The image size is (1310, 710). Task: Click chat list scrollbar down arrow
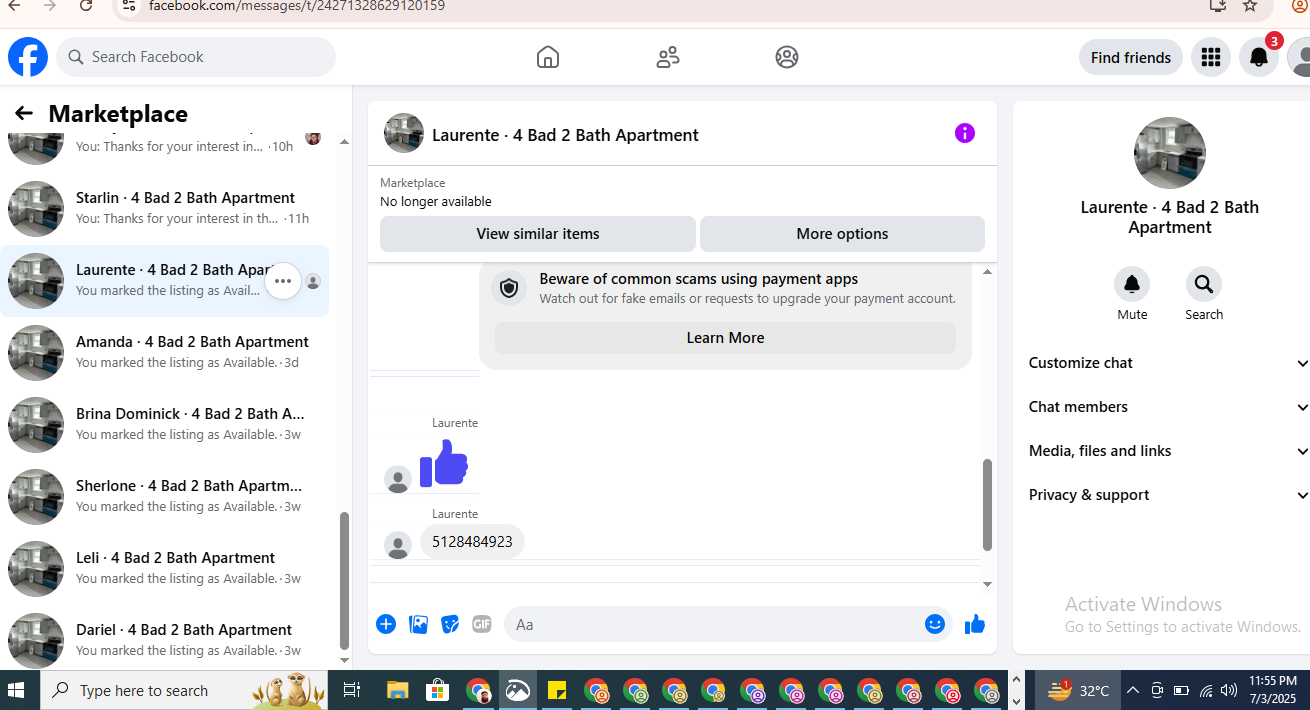point(345,660)
